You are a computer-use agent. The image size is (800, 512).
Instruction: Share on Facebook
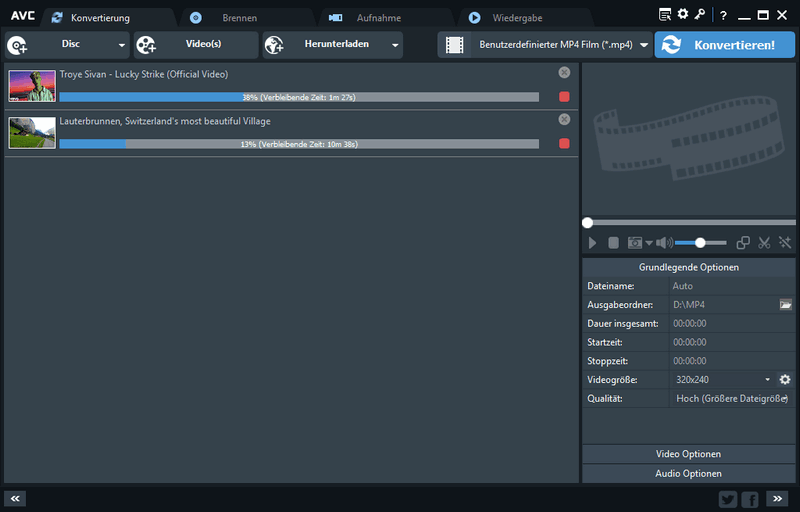750,499
